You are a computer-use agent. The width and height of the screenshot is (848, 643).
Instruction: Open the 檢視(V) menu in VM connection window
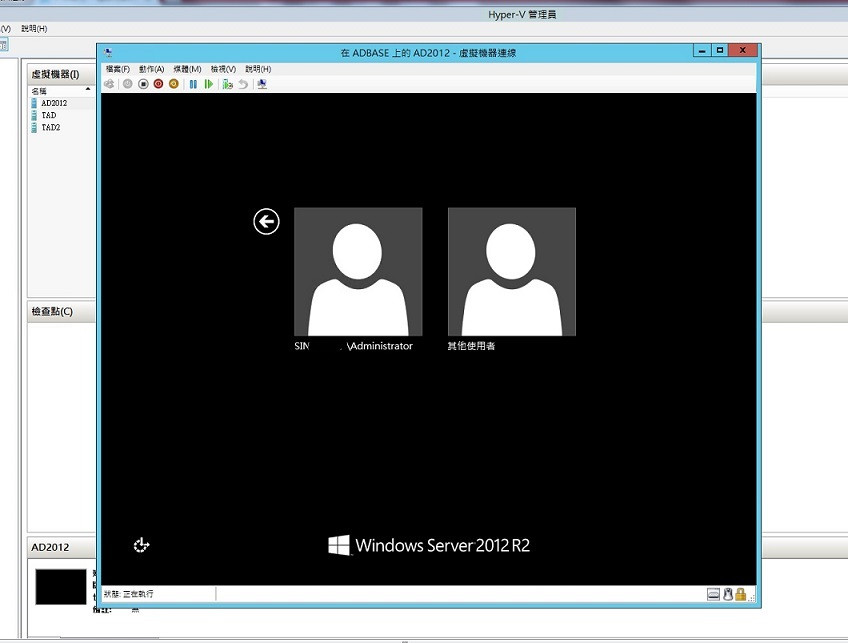click(x=223, y=69)
